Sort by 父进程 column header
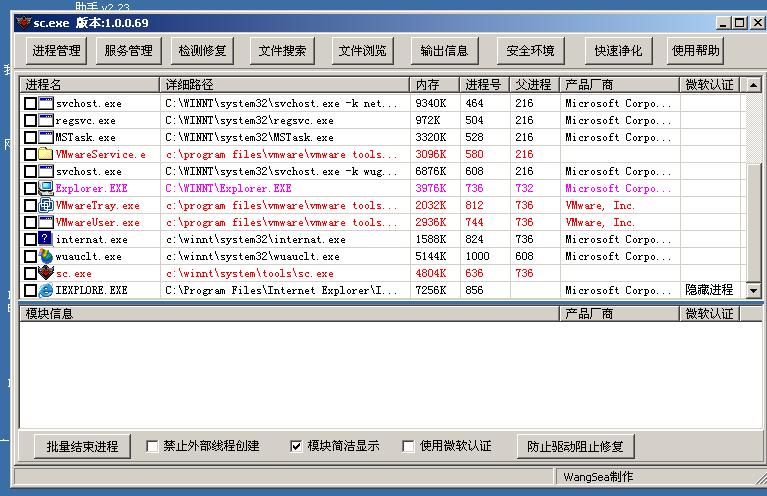The width and height of the screenshot is (767, 496). click(535, 85)
